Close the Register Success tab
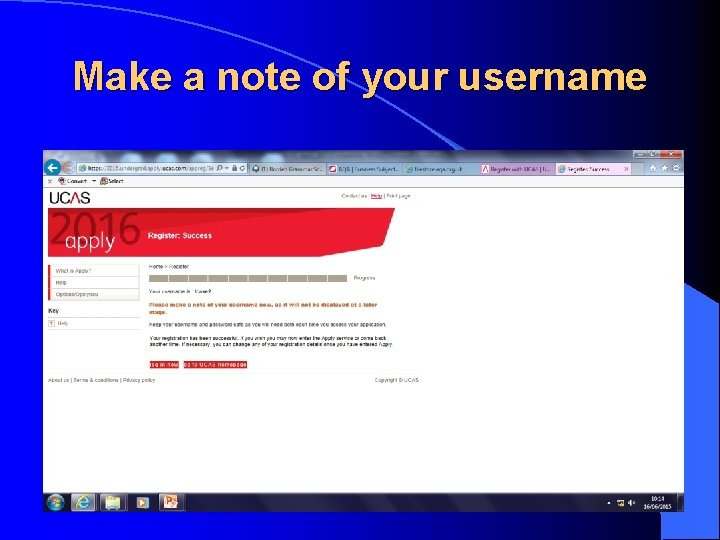This screenshot has width=720, height=540. pyautogui.click(x=626, y=169)
